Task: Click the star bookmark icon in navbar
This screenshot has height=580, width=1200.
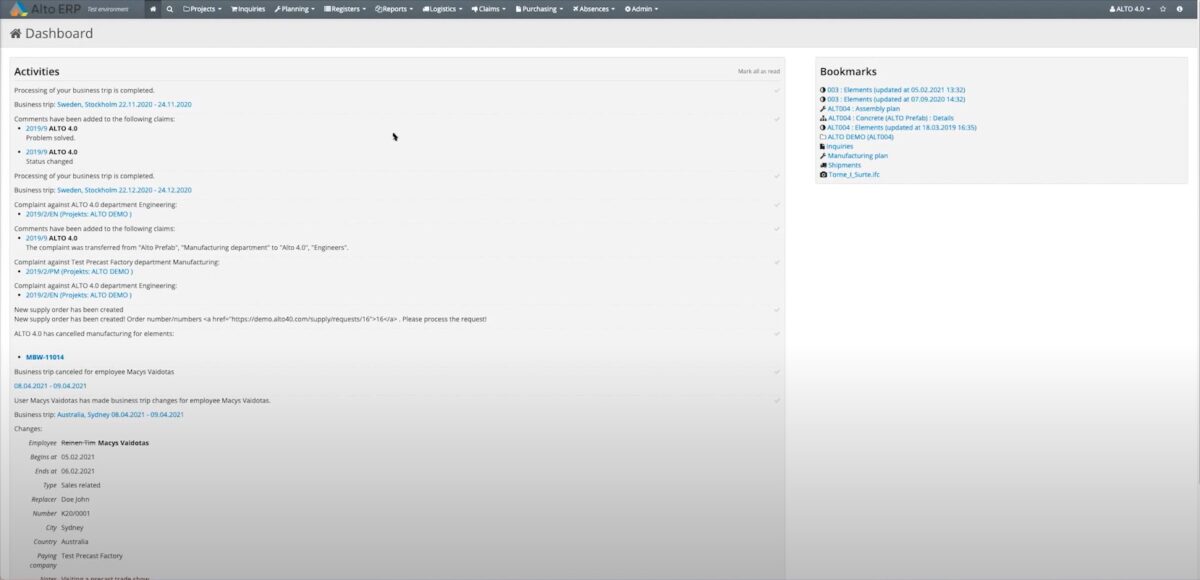Action: pyautogui.click(x=1163, y=8)
